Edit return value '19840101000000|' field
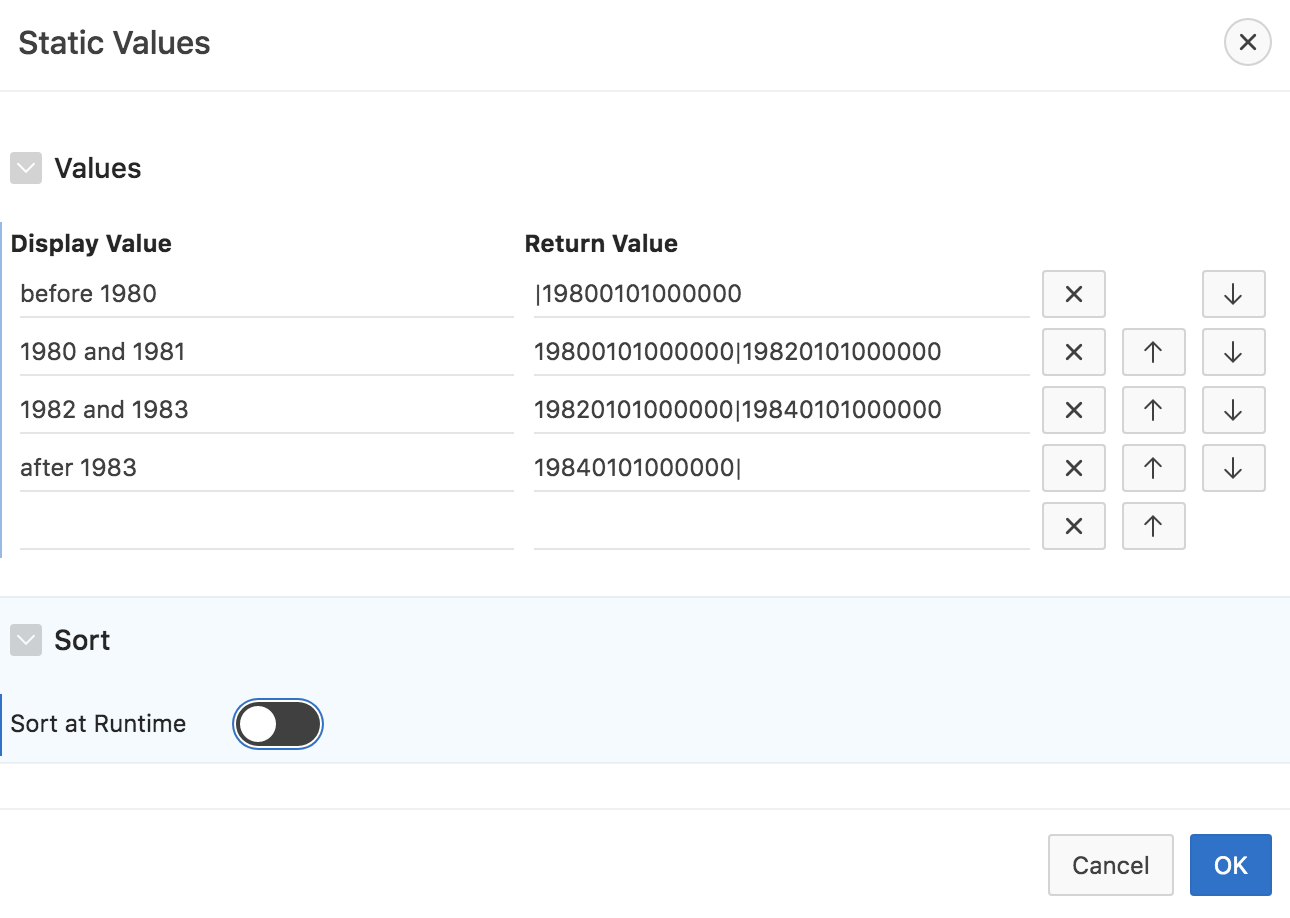Screen dimensions: 1290x918 (780, 468)
